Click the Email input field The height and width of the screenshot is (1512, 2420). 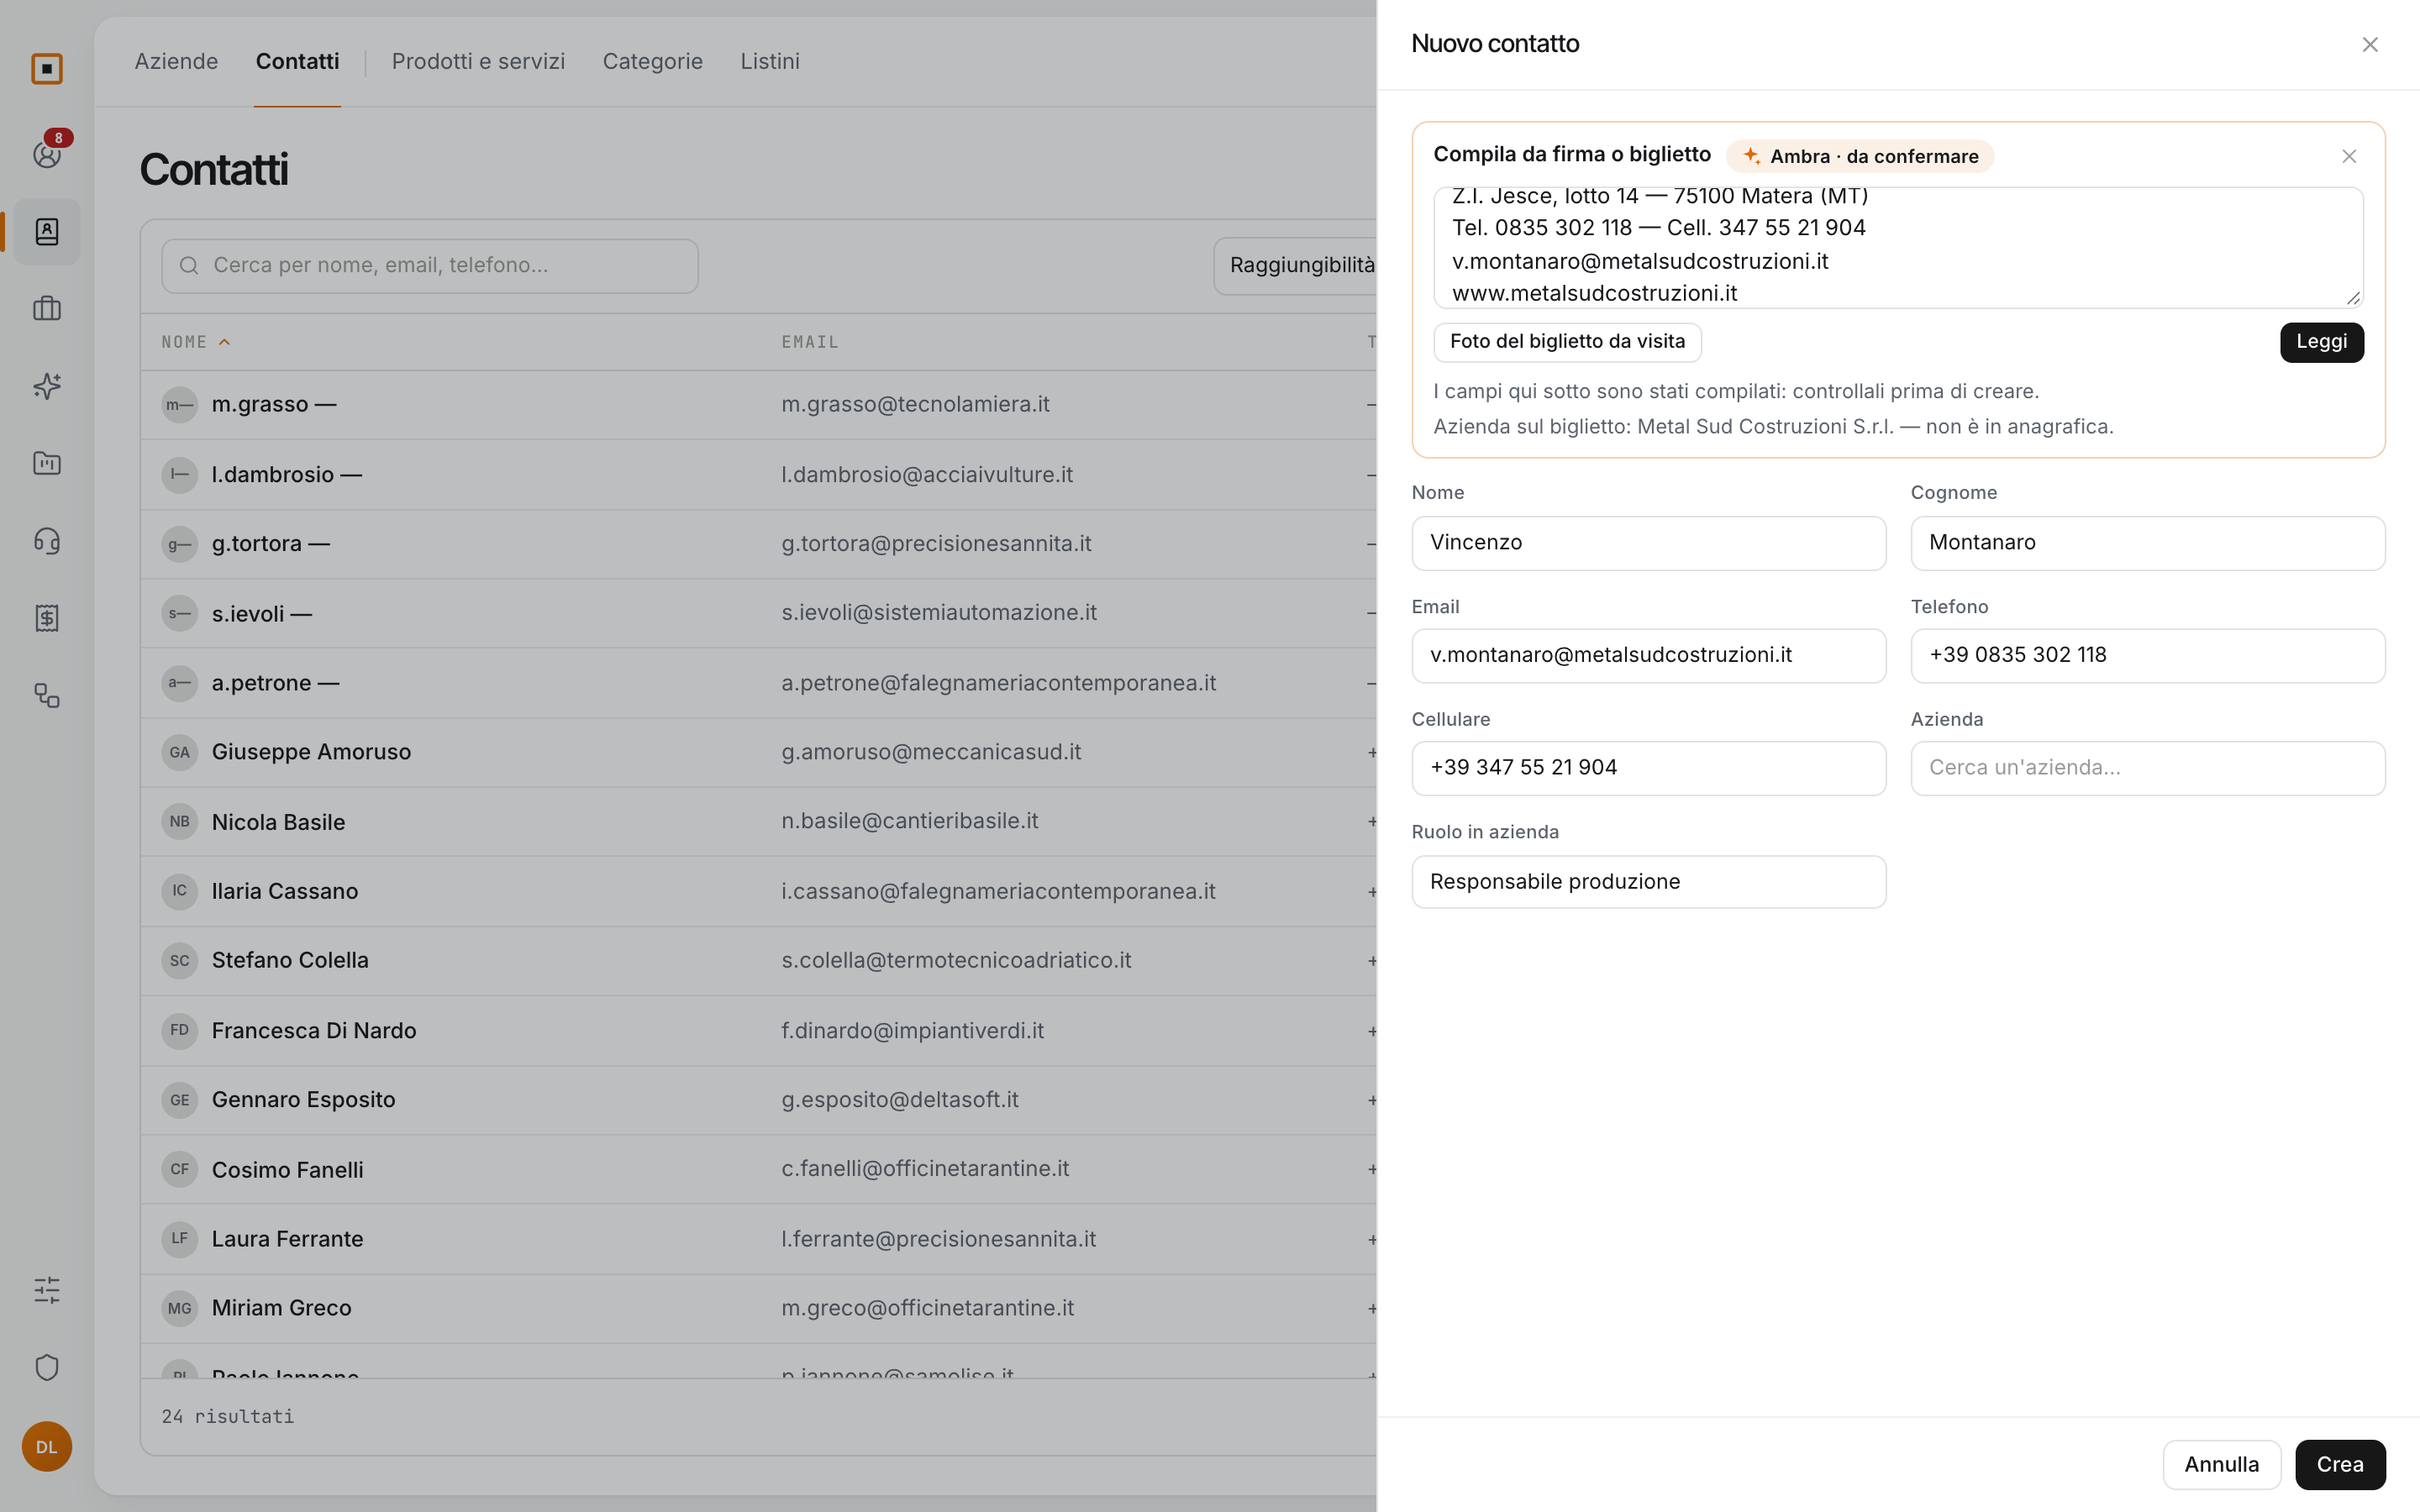pos(1648,655)
